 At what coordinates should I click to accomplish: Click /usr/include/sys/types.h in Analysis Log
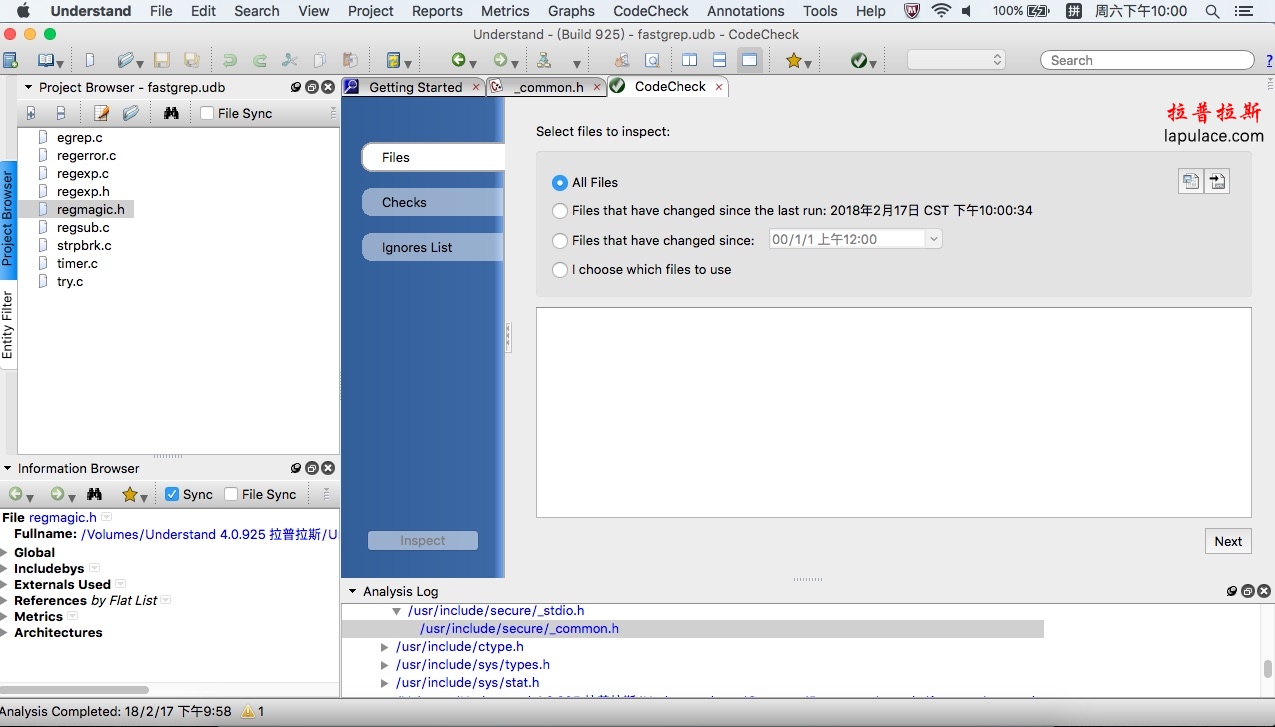(473, 665)
